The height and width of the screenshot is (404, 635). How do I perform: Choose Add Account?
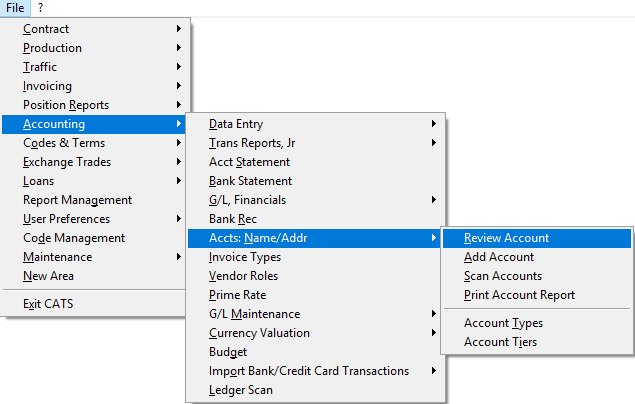(x=537, y=257)
